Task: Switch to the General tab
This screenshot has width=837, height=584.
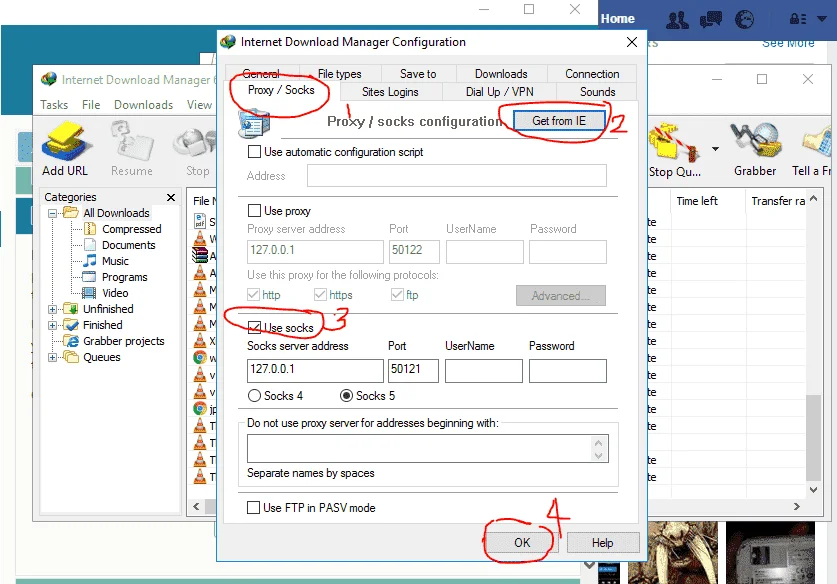Action: (262, 74)
